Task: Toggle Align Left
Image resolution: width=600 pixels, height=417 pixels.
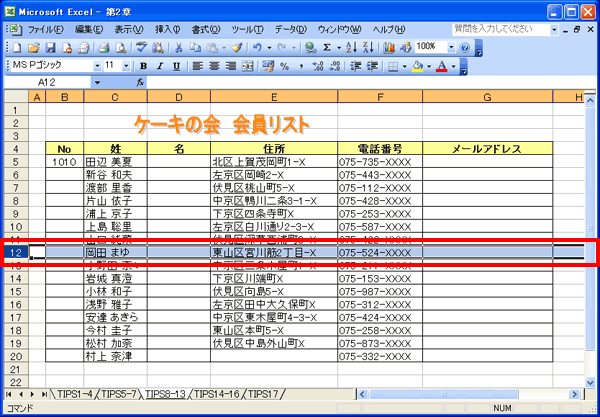Action: [x=197, y=67]
